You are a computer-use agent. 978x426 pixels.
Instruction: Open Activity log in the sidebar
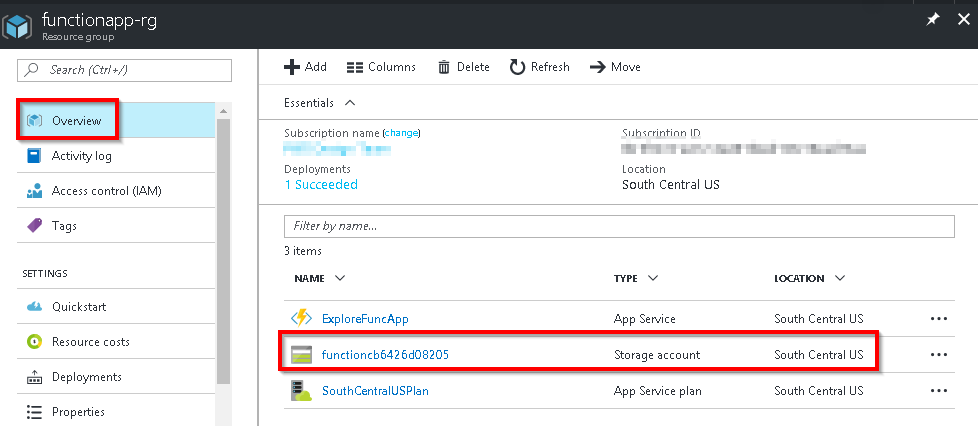point(82,156)
